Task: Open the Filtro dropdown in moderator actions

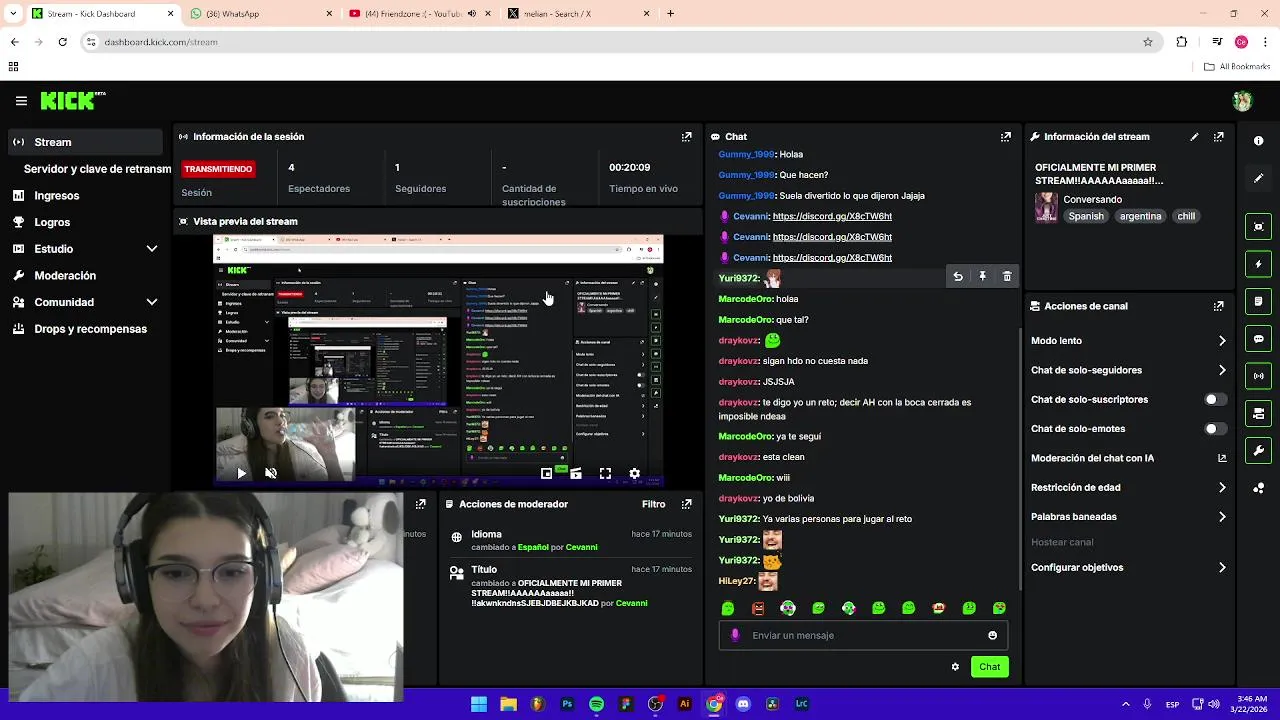Action: [653, 504]
